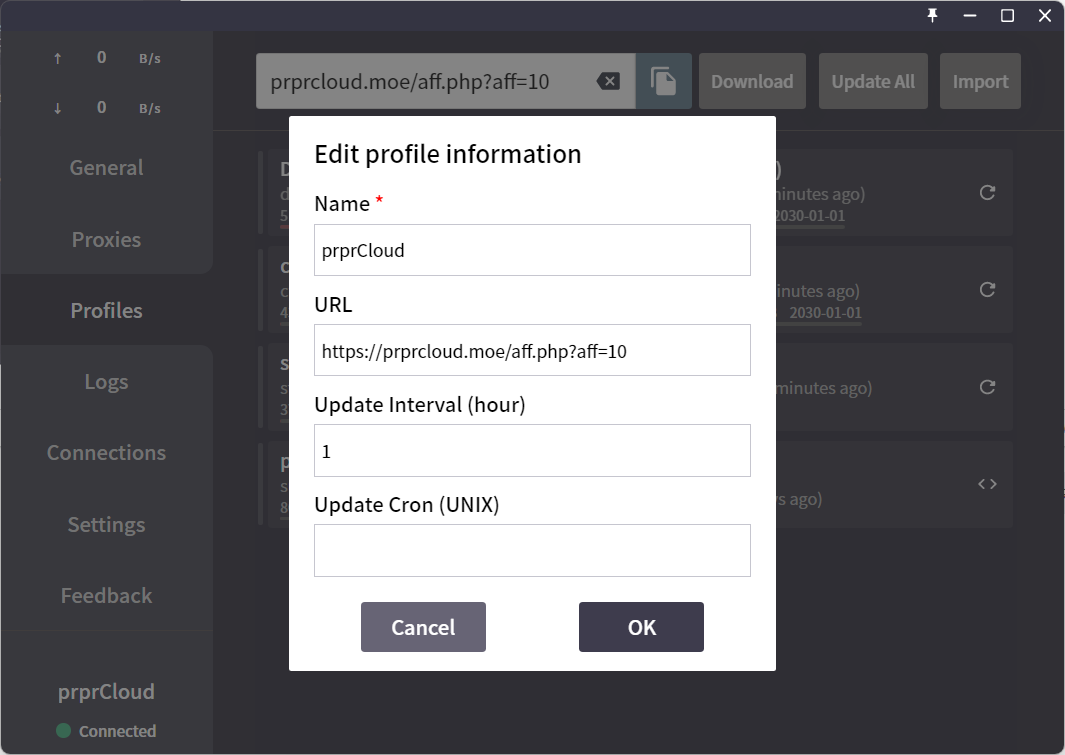Click the empty Update Cron (UNIX) field
Screen dimensions: 1065x755
click(532, 550)
